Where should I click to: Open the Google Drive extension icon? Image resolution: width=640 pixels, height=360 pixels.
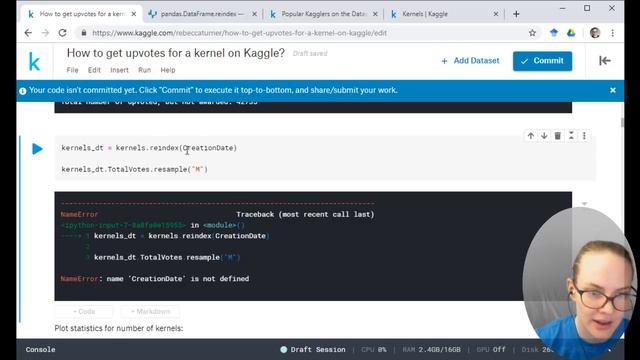tap(571, 33)
